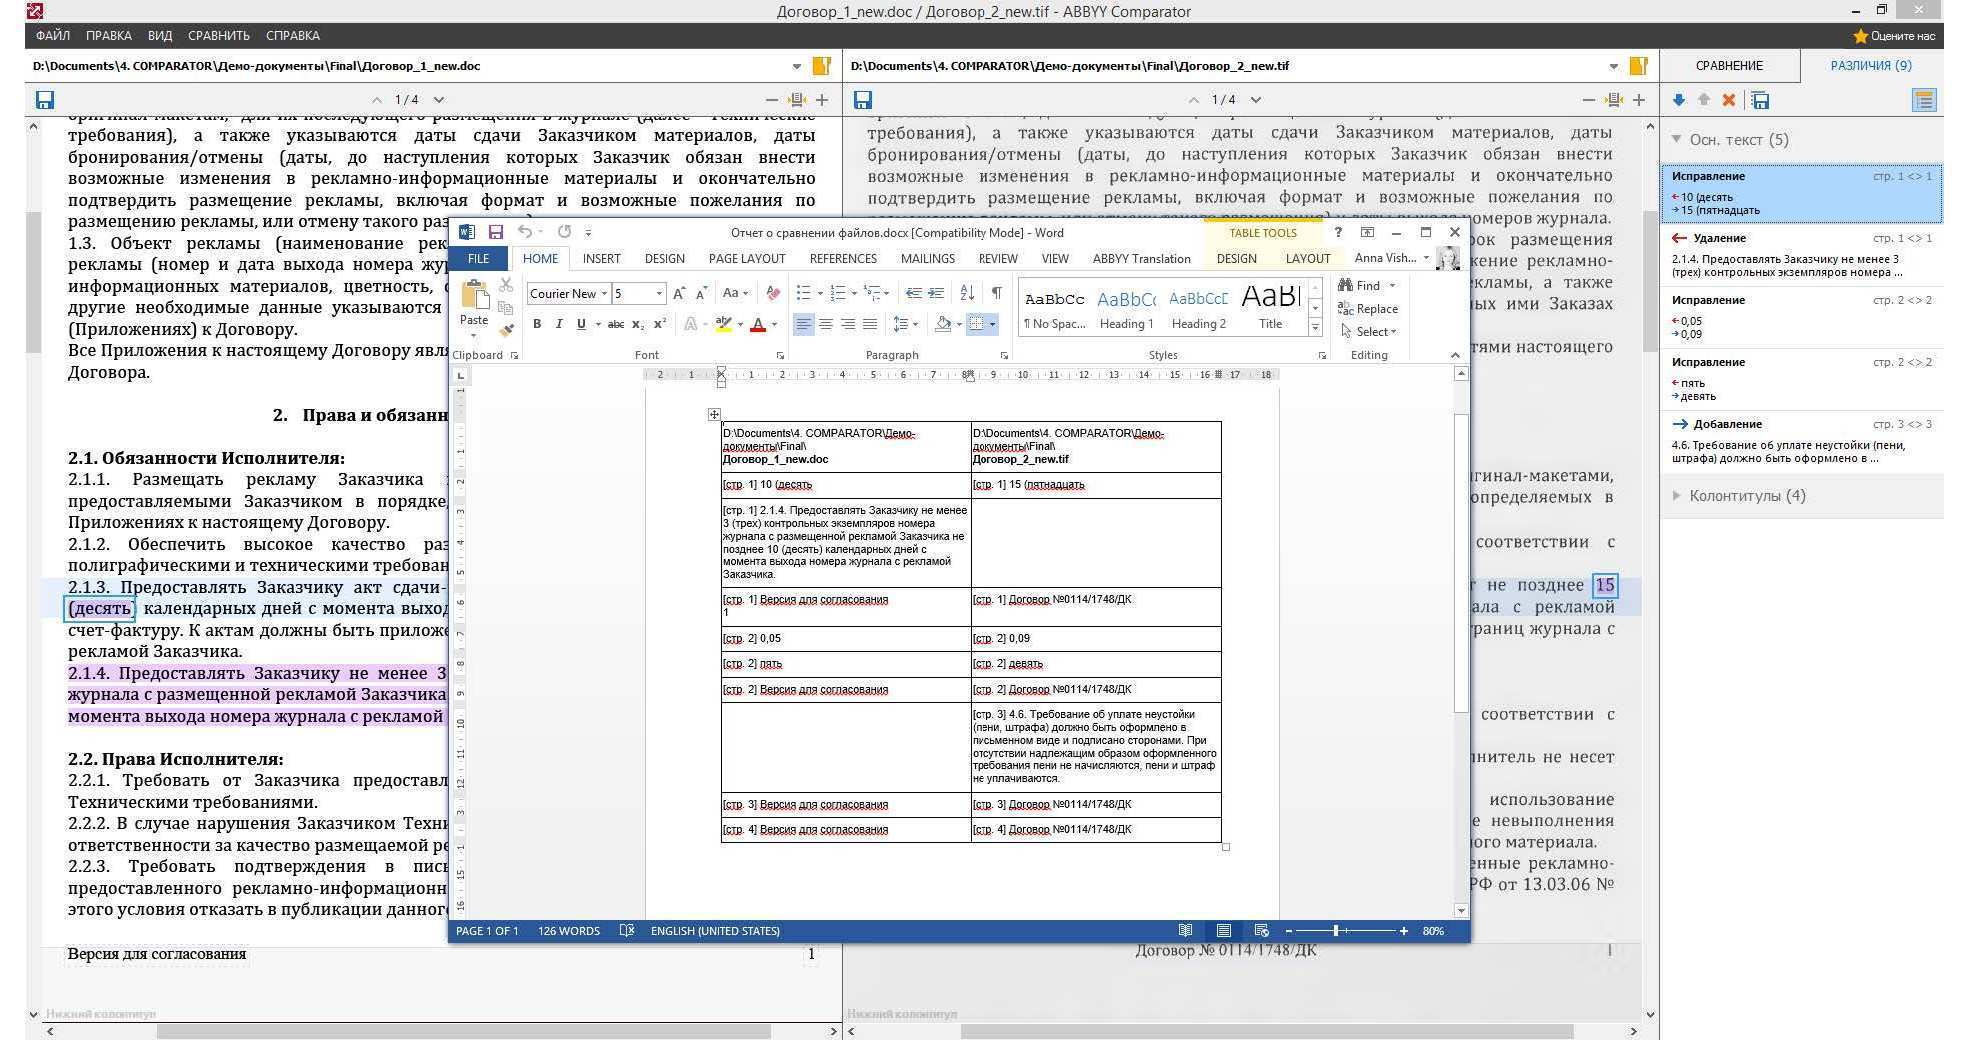Toggle Underline formatting in Word
The width and height of the screenshot is (1969, 1040).
(x=581, y=324)
